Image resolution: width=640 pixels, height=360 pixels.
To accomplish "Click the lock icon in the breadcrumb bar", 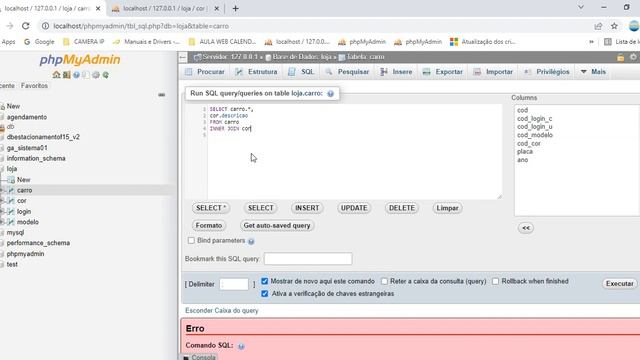I will point(620,57).
